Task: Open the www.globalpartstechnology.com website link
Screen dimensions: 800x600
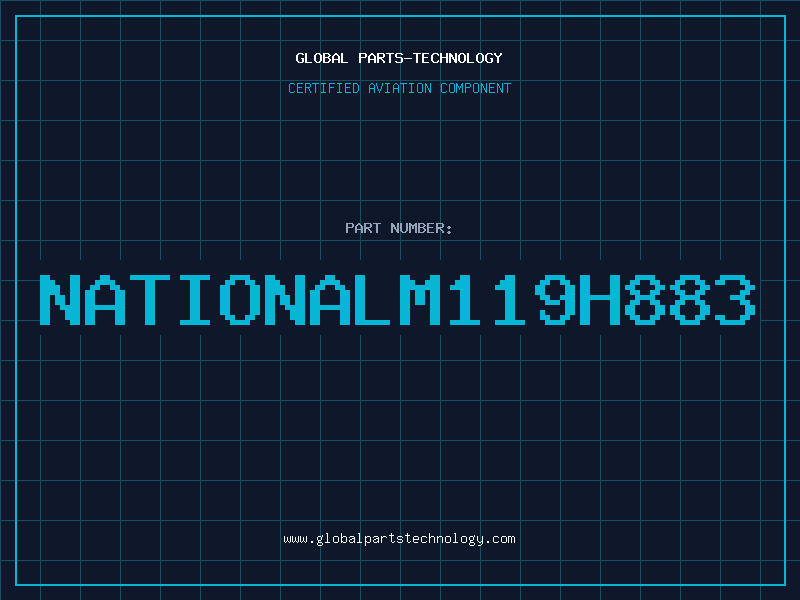Action: click(399, 539)
